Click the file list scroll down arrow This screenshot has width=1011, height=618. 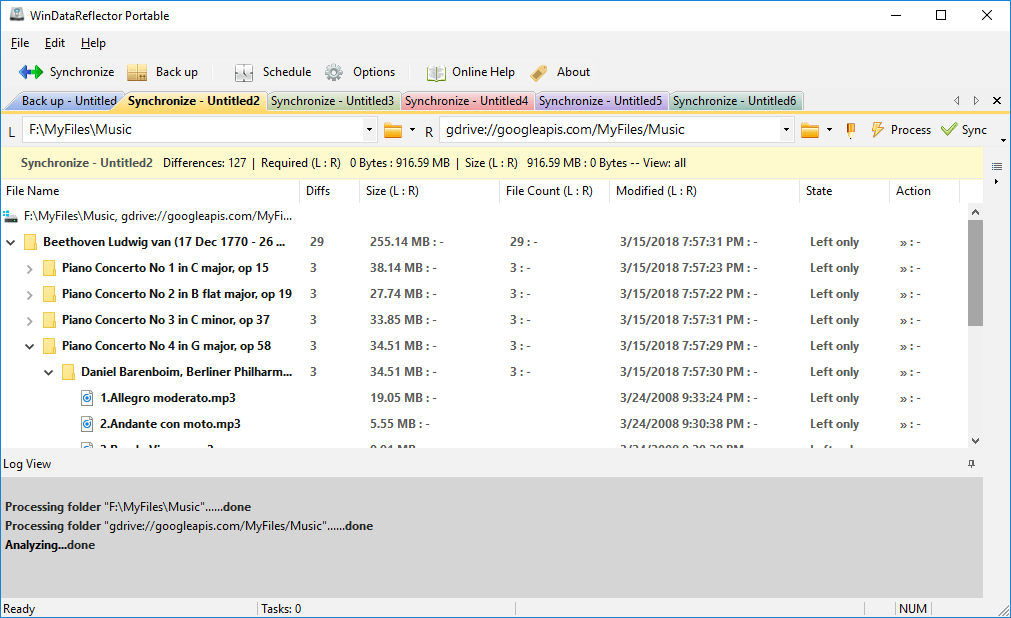975,441
